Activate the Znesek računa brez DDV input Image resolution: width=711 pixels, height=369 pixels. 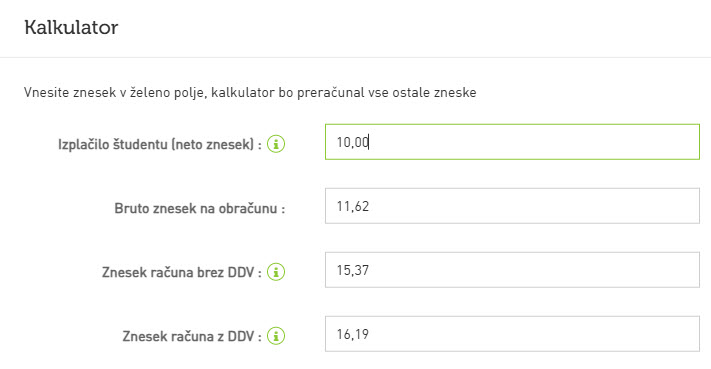click(x=512, y=270)
